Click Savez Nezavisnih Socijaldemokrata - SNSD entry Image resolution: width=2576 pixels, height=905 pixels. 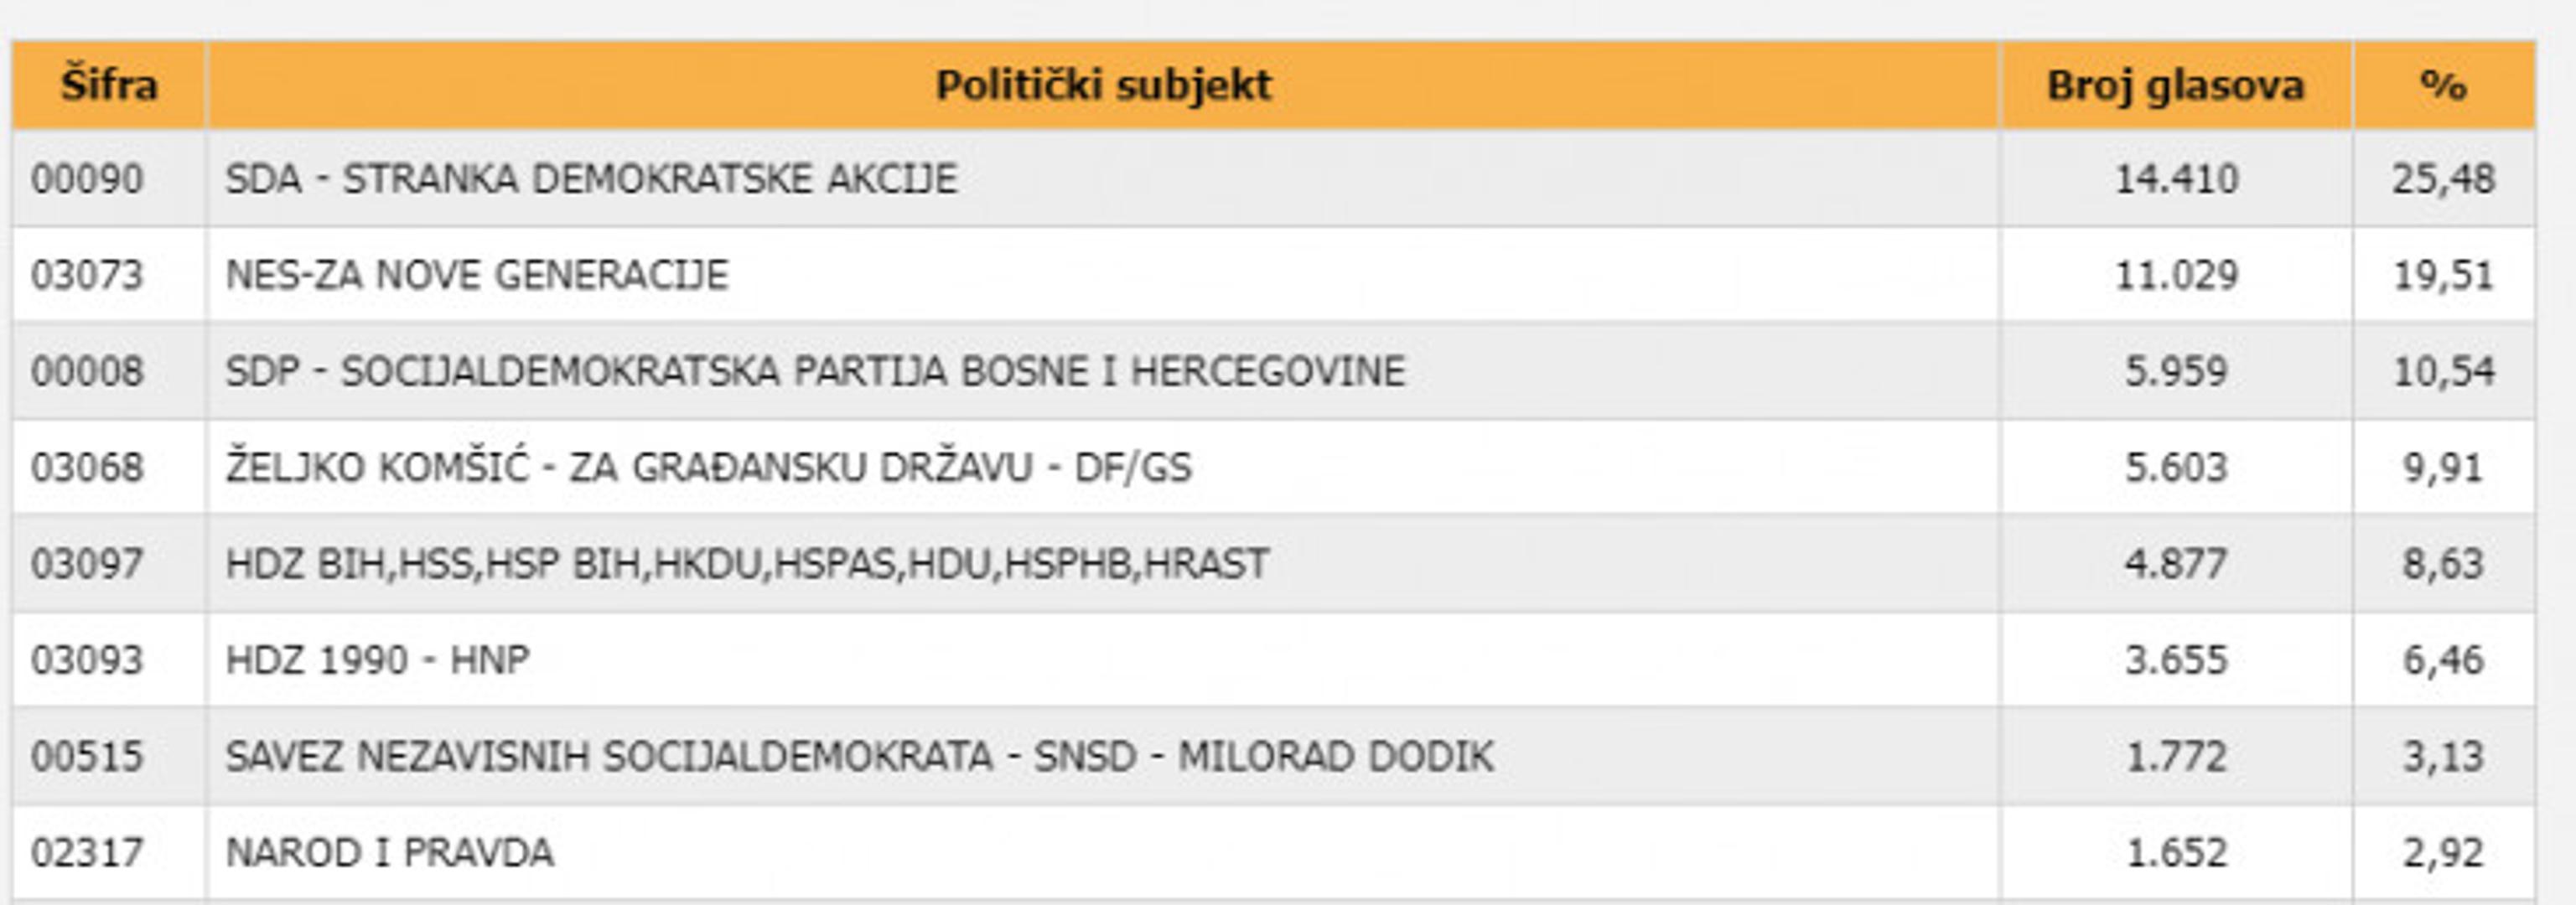(859, 756)
